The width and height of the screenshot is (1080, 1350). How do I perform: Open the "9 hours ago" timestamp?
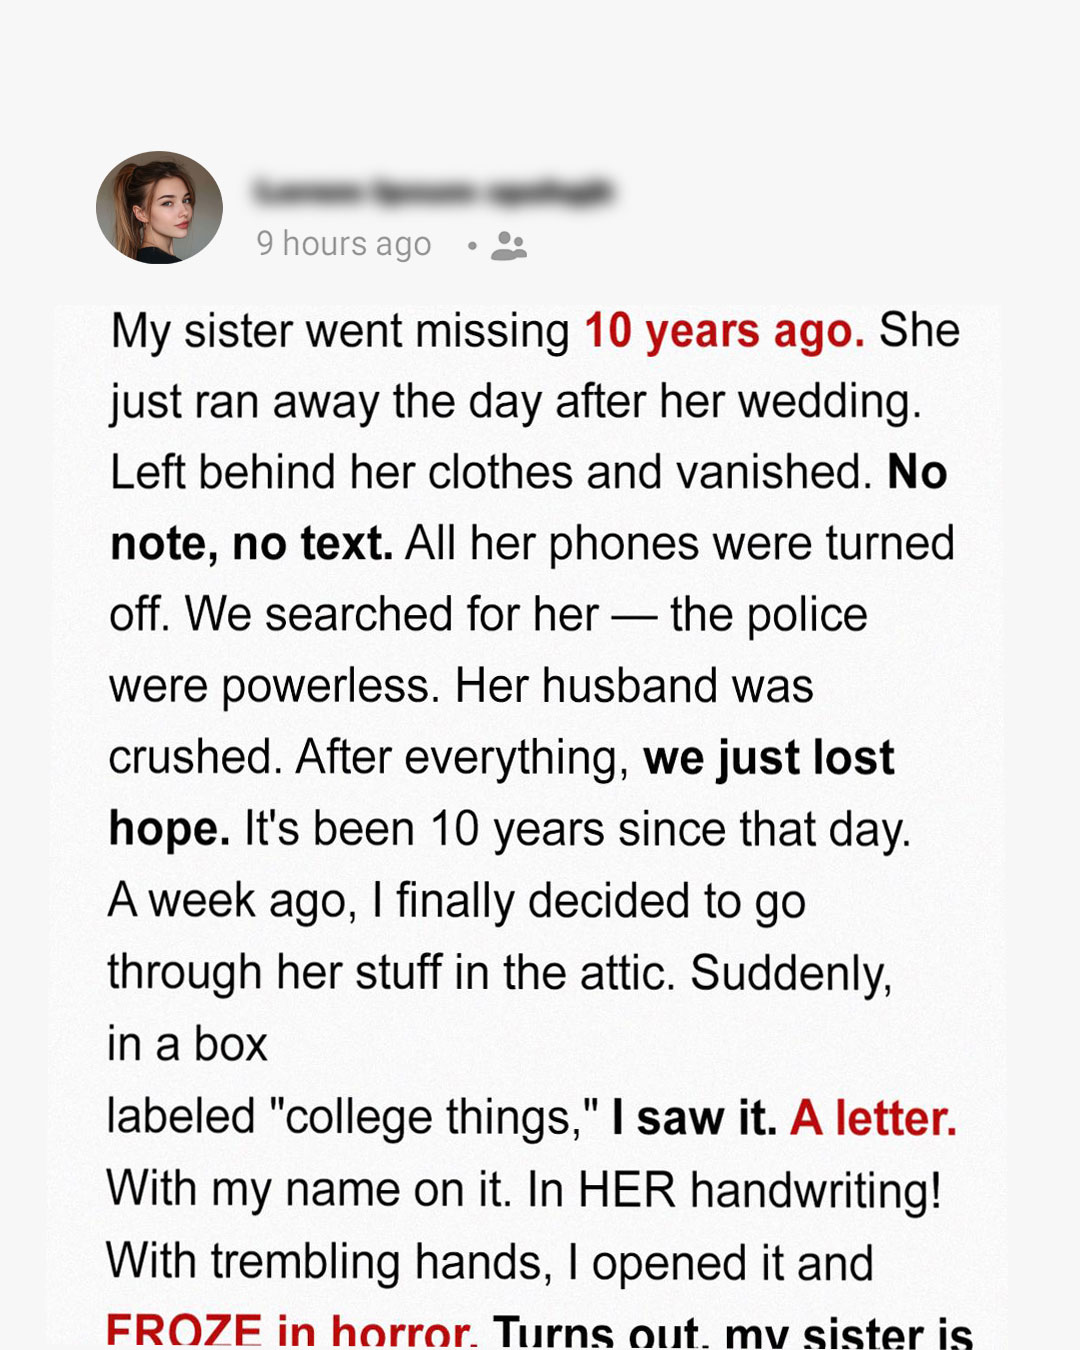pyautogui.click(x=343, y=244)
